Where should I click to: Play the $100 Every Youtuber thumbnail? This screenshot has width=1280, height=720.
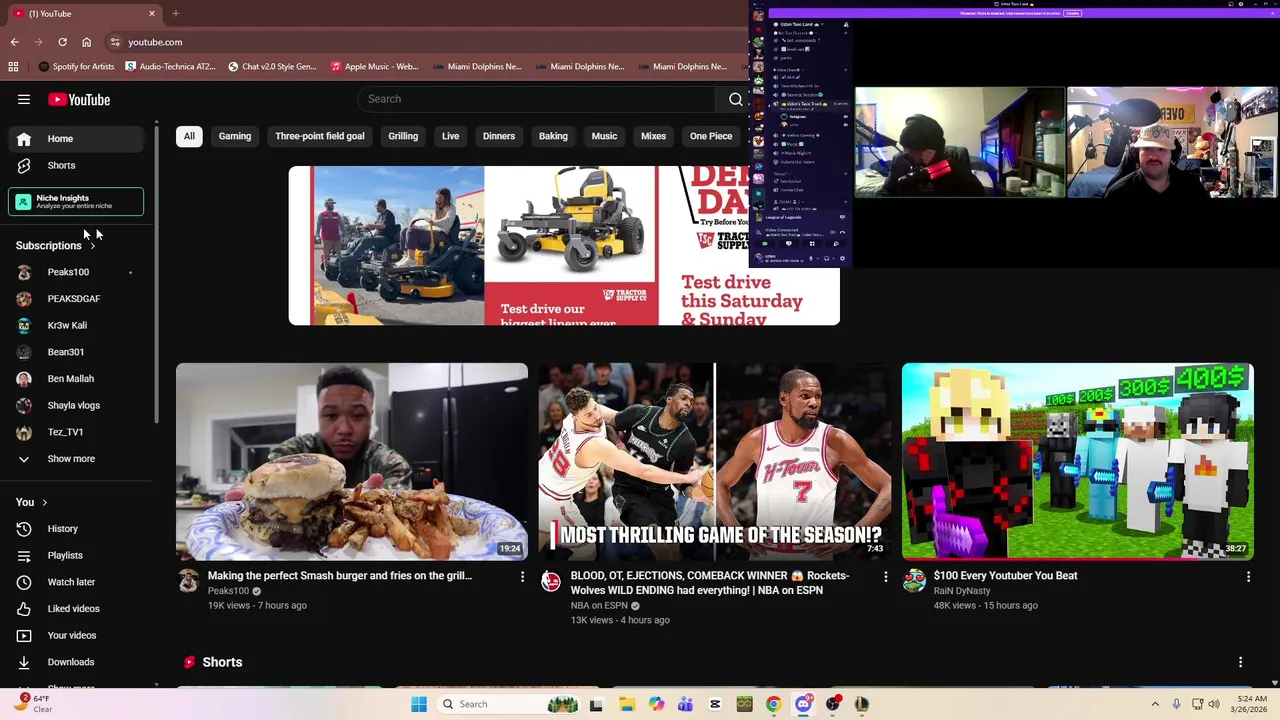(1078, 461)
